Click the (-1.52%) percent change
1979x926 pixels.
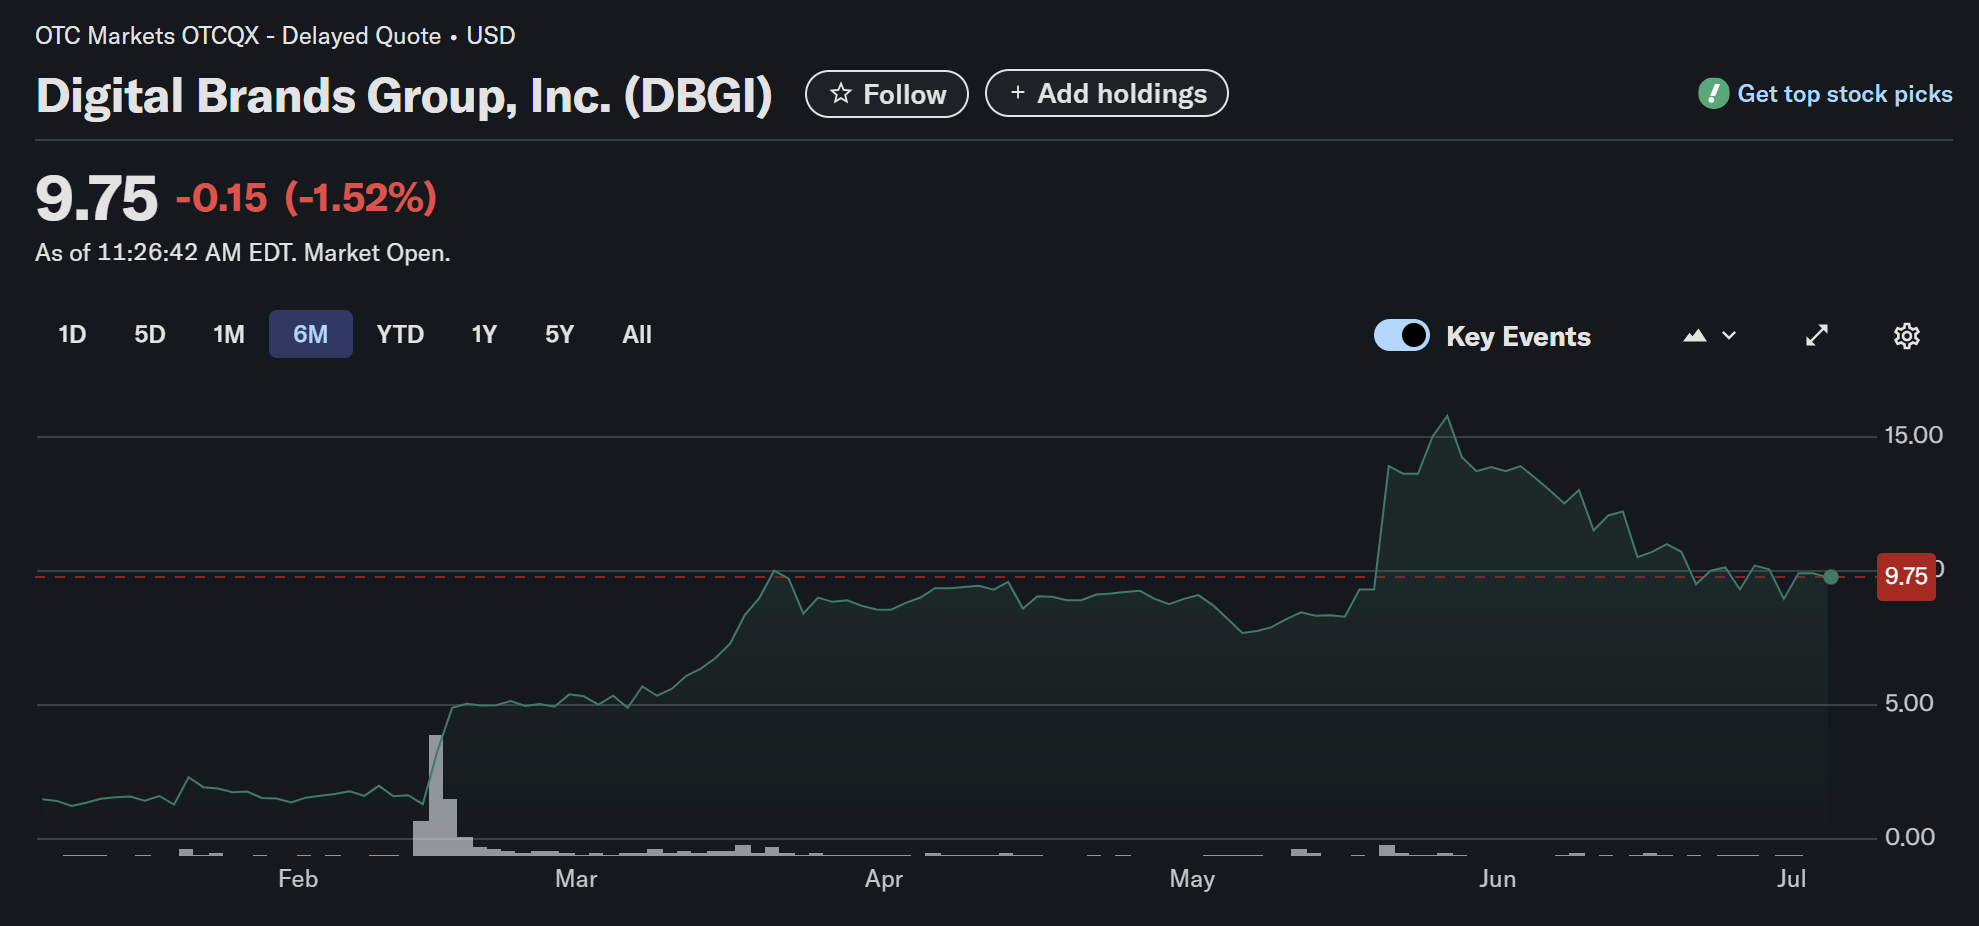coord(361,198)
